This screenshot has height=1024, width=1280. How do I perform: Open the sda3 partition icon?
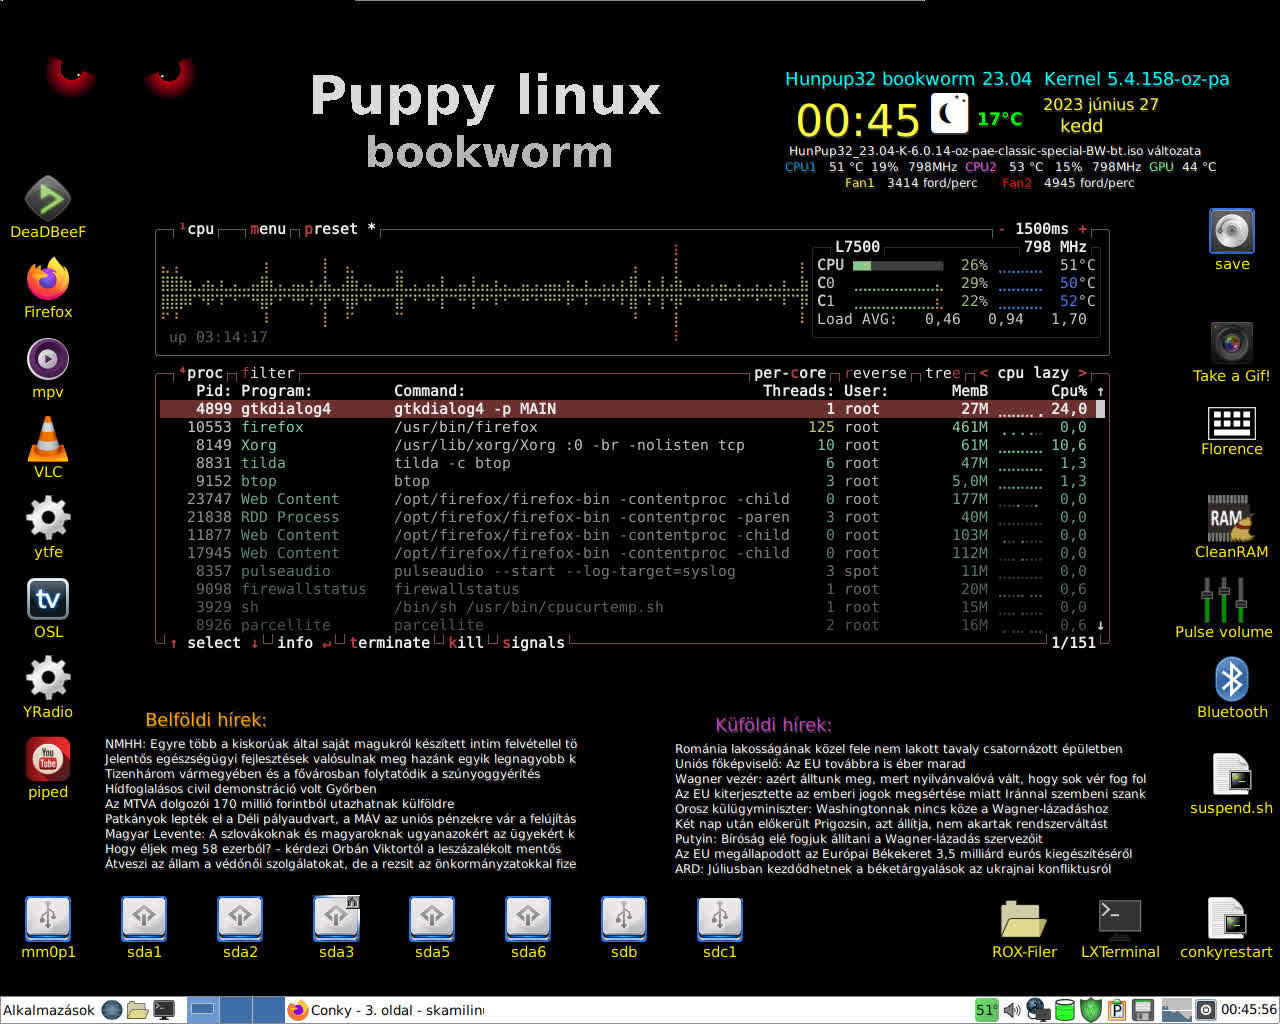pos(336,919)
